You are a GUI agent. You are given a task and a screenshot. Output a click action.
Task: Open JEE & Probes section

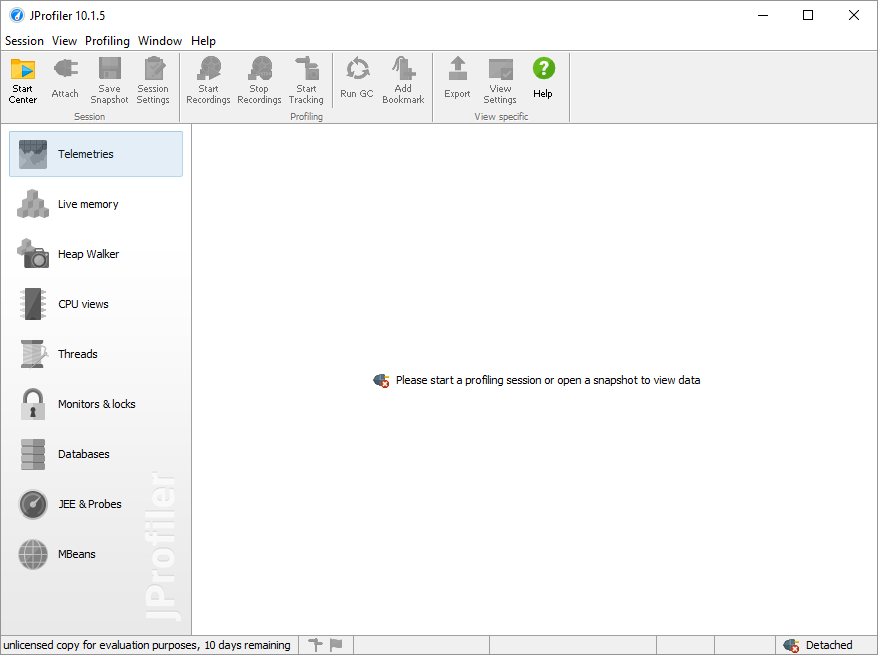click(96, 504)
